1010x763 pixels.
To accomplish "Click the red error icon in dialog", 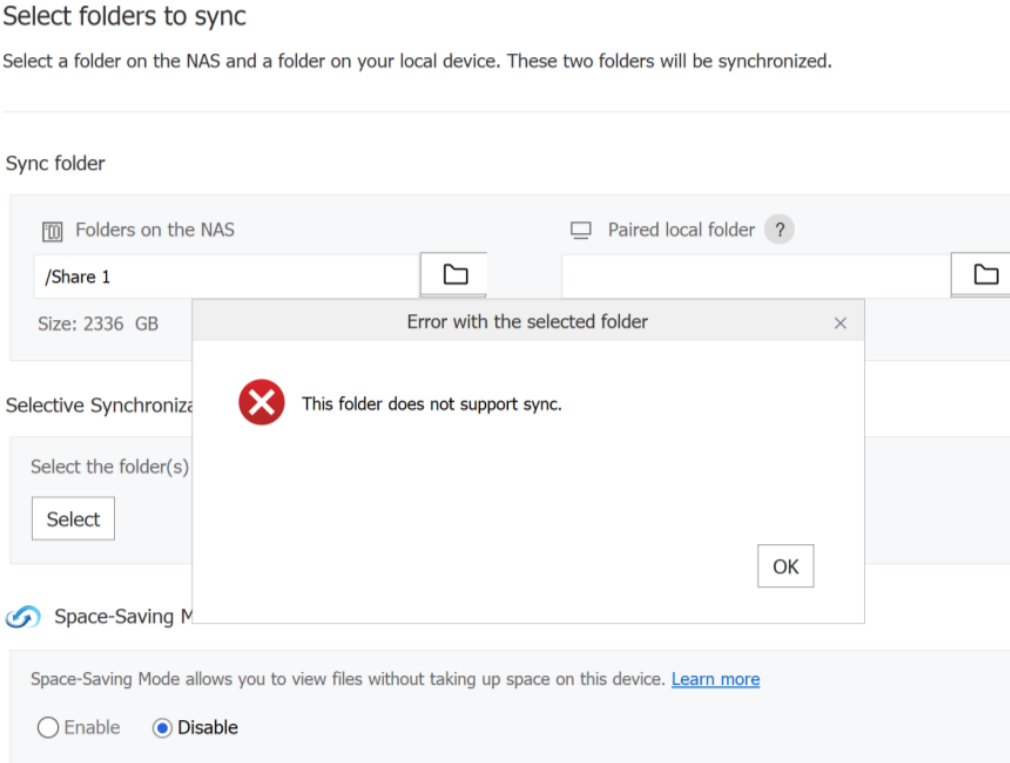I will (x=261, y=404).
